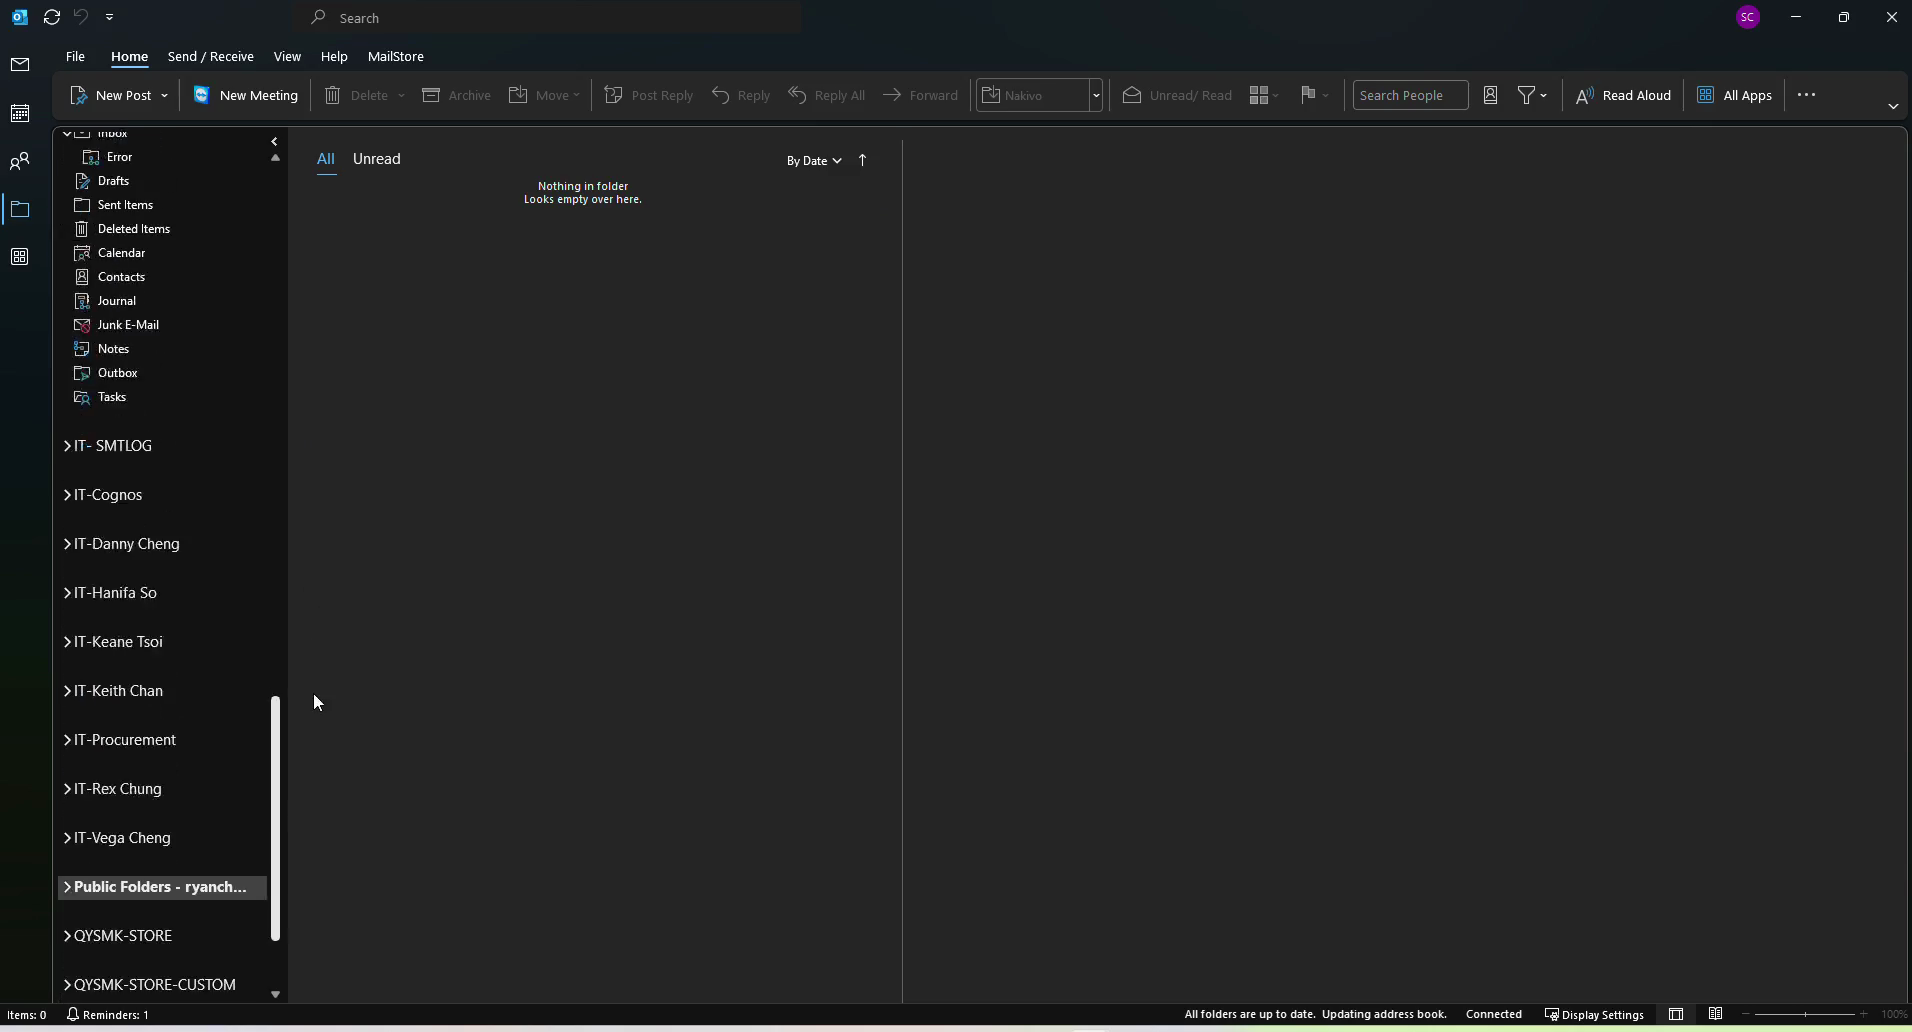Open the New Post dropdown arrow
This screenshot has width=1912, height=1032.
[164, 95]
